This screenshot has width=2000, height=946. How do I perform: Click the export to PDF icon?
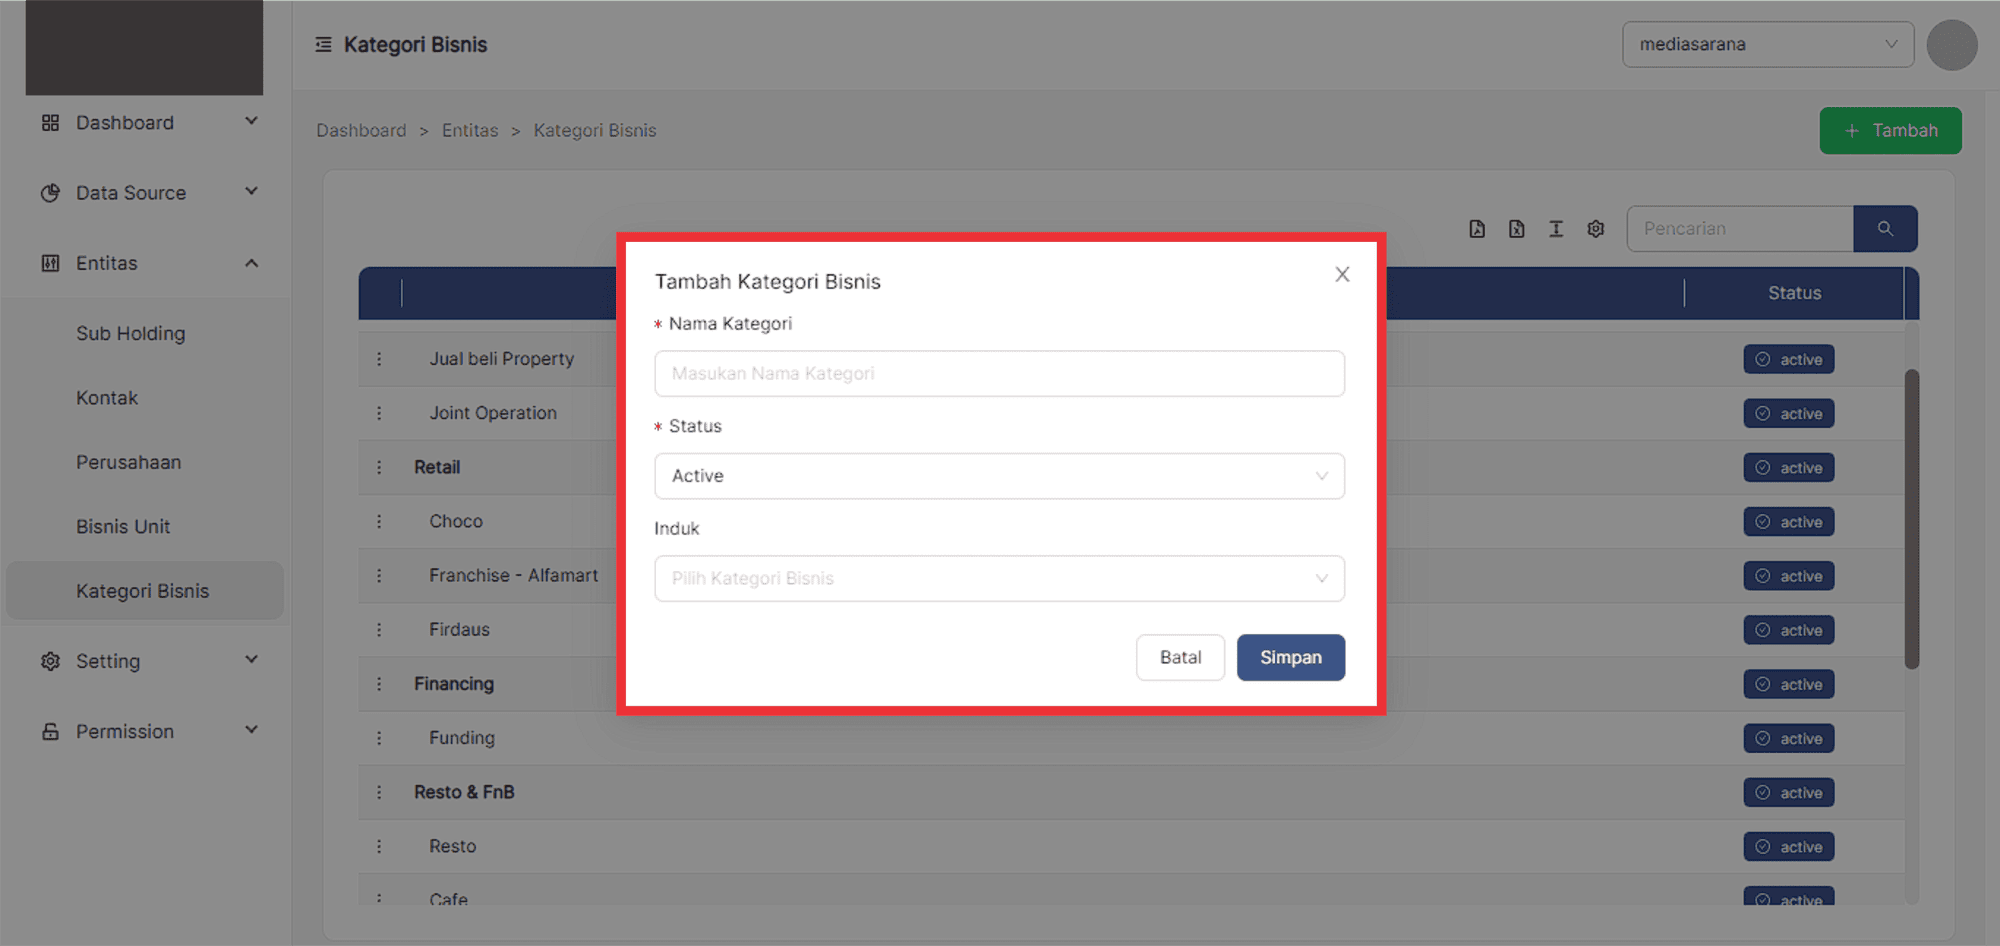click(1477, 229)
